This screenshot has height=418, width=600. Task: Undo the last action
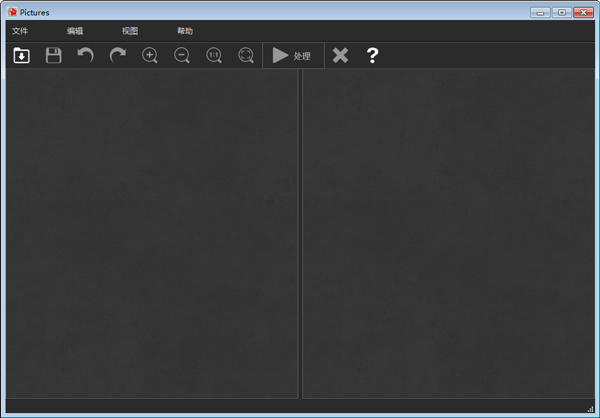(86, 56)
